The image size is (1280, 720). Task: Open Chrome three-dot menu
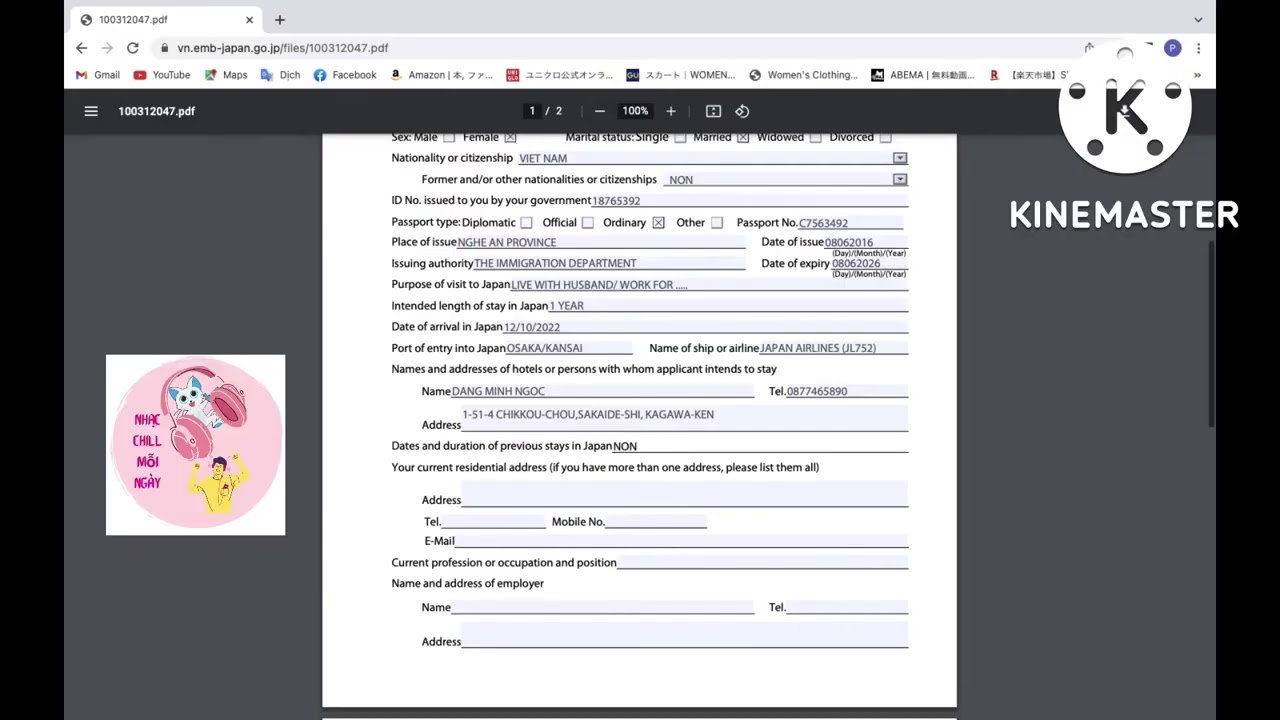tap(1198, 48)
